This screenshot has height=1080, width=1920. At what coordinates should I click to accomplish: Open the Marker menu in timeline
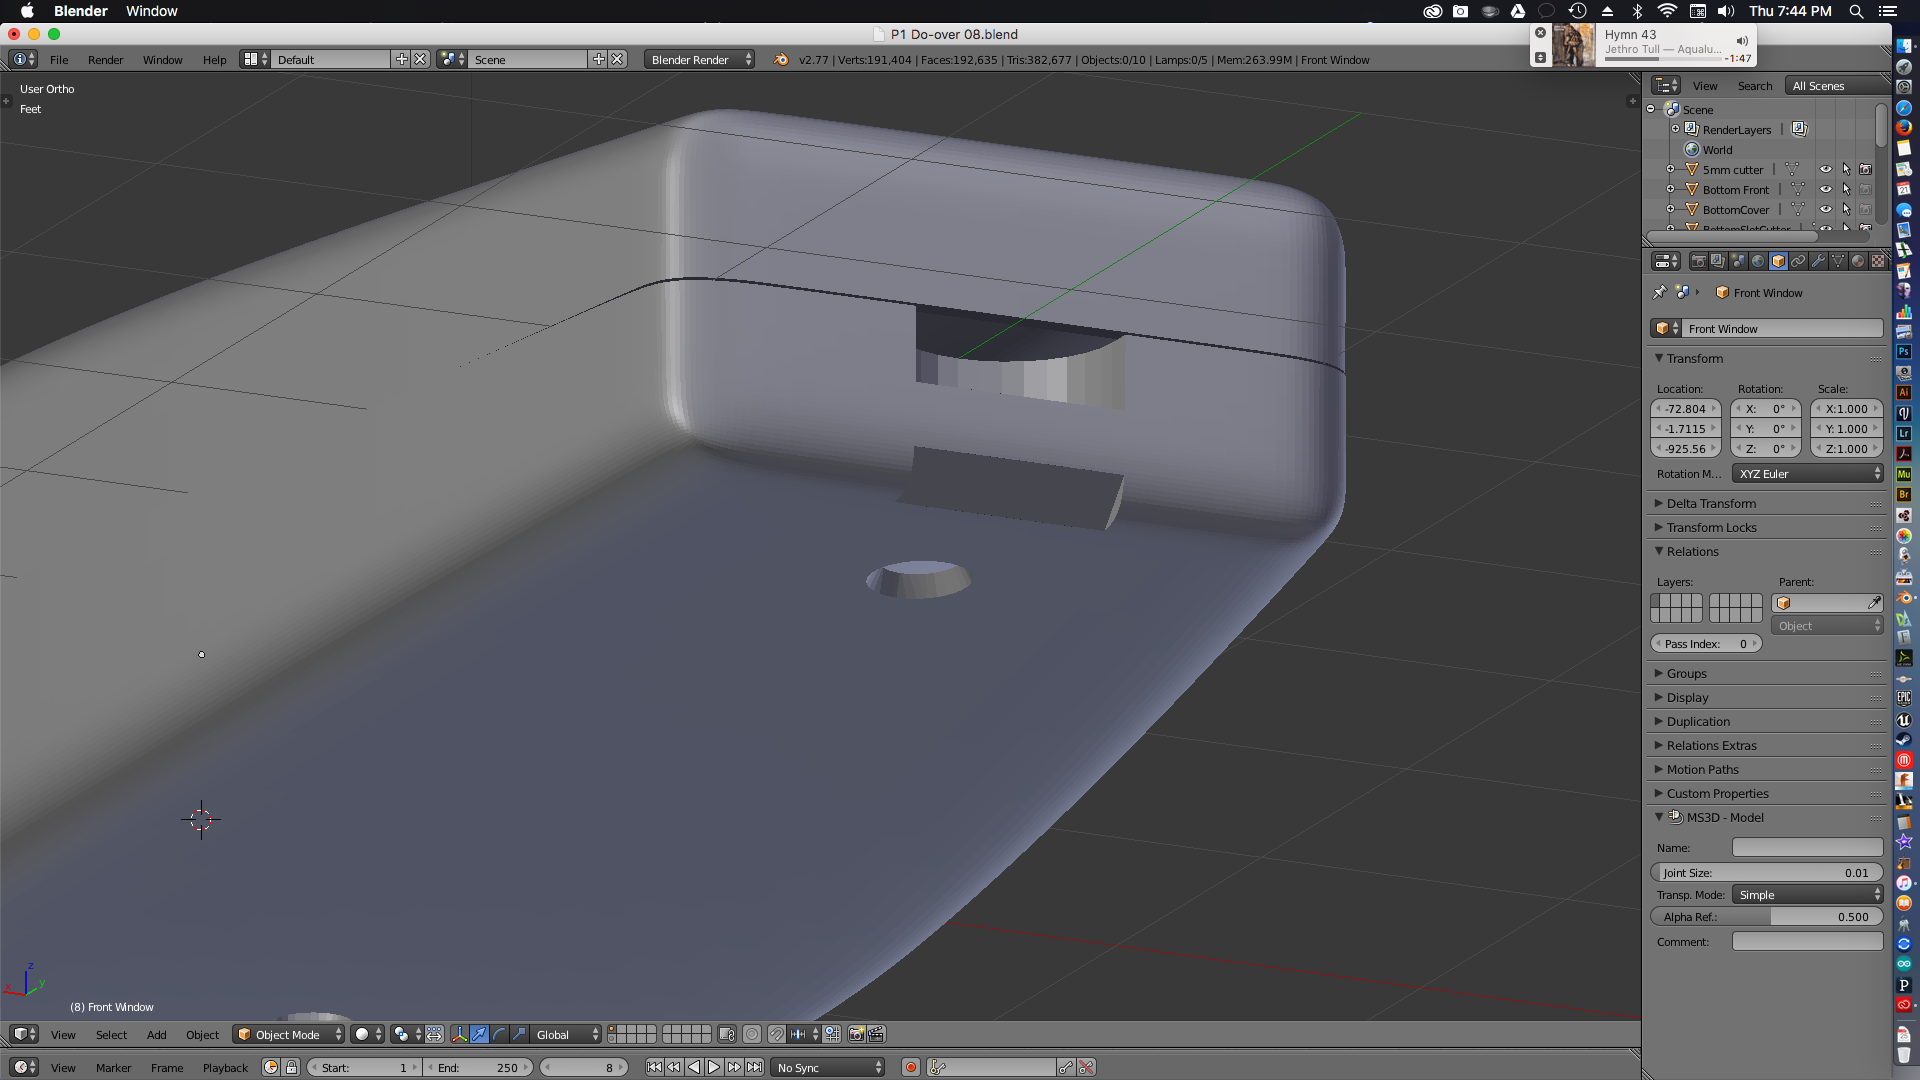tap(113, 1068)
